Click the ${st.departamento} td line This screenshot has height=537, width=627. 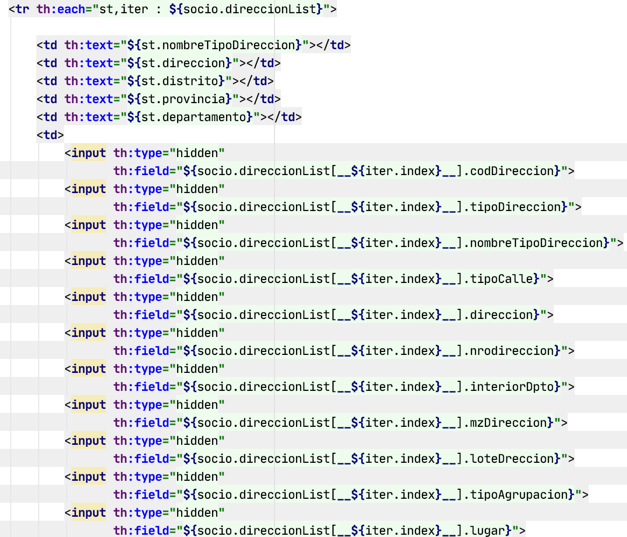pos(169,117)
